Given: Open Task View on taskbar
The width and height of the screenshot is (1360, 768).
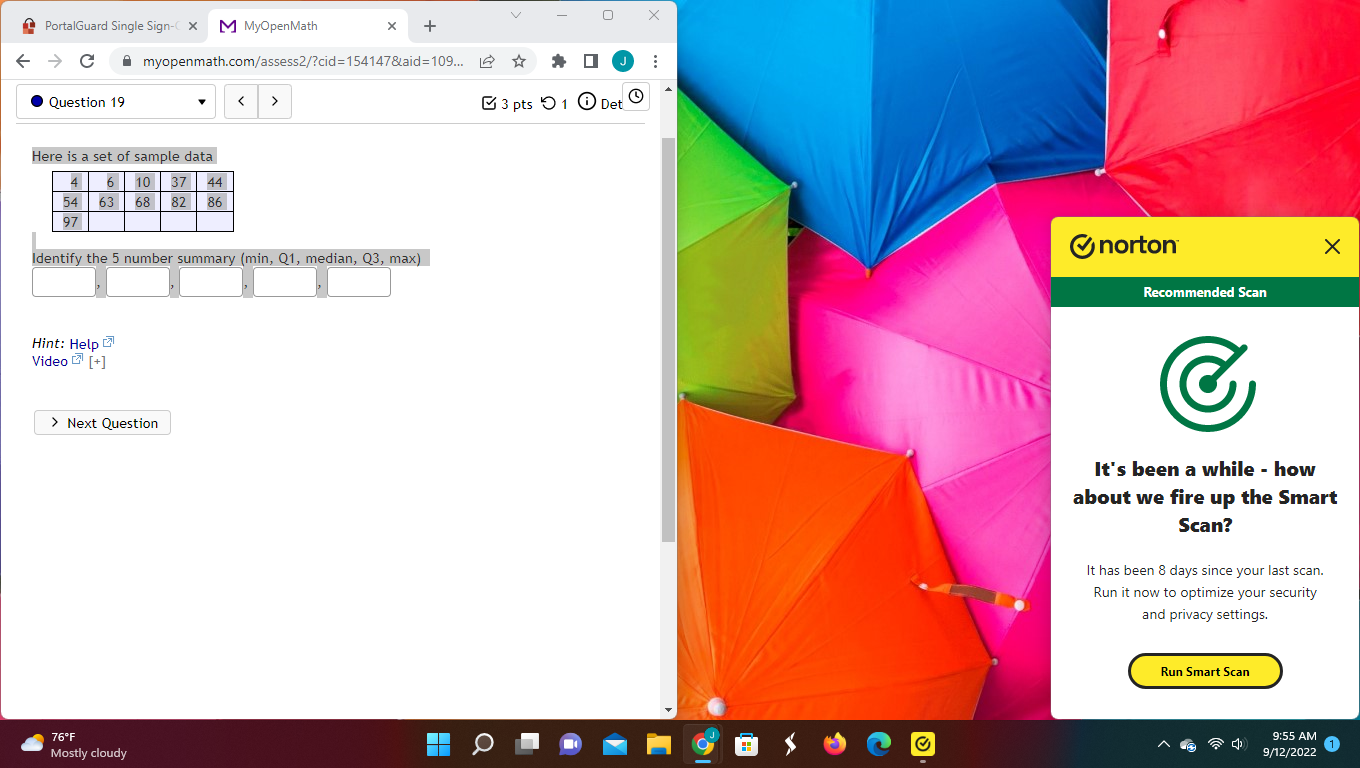Looking at the screenshot, I should [527, 744].
